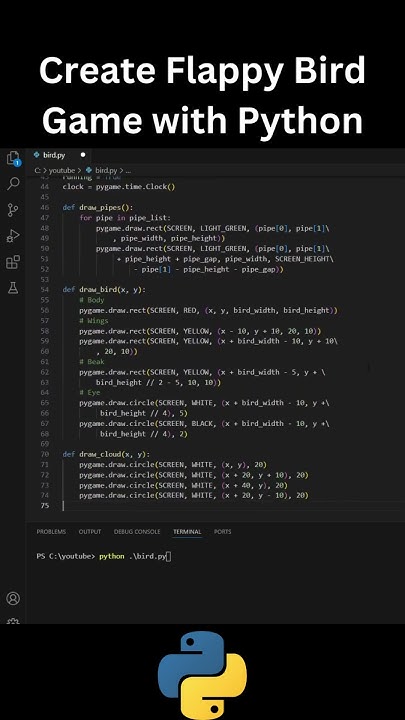405x720 pixels.
Task: Click 'def draw_cloud(x, y):' definition text
Action: (106, 454)
